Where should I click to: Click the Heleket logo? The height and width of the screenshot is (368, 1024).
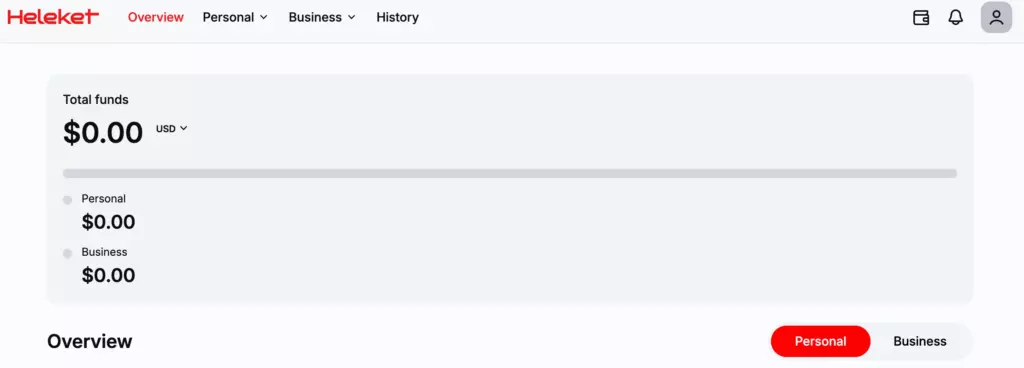[53, 17]
